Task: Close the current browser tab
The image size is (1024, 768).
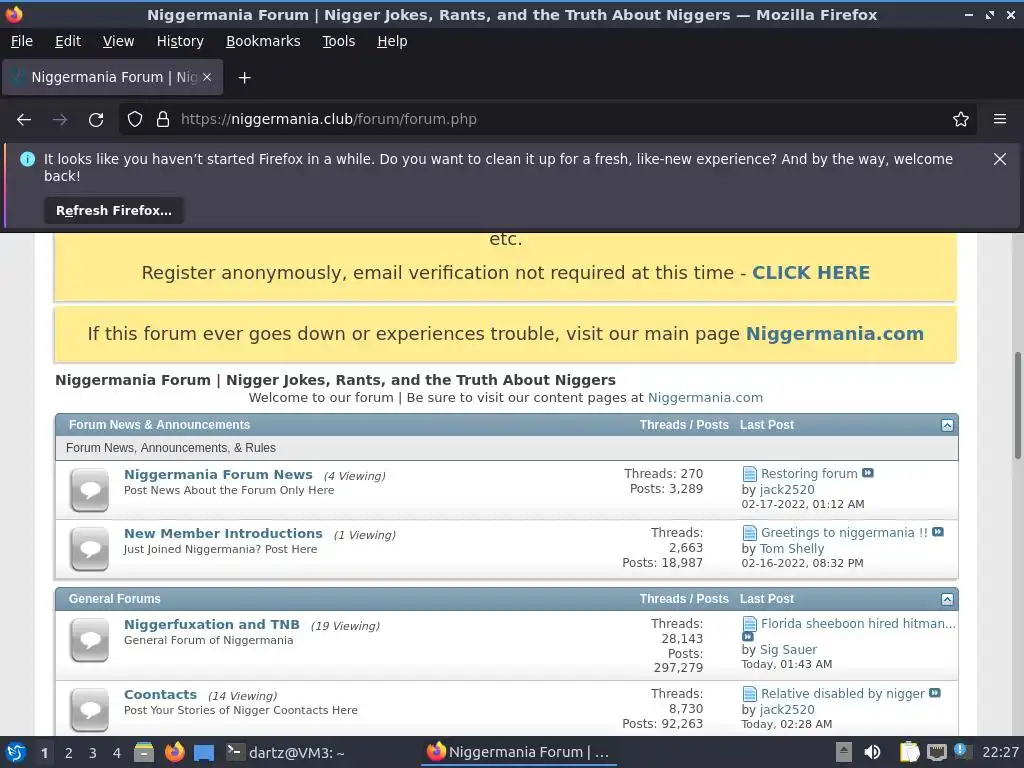Action: [x=207, y=77]
